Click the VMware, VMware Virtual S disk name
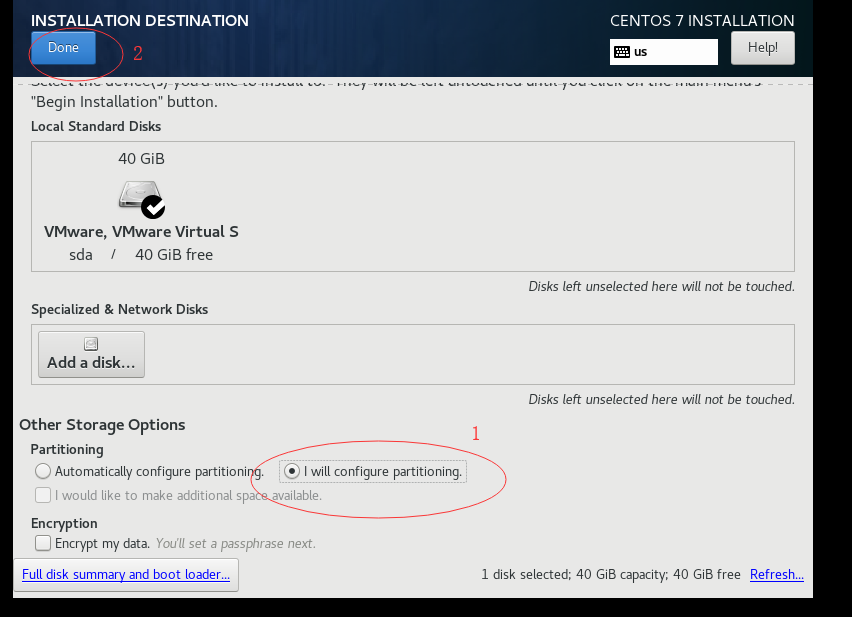 tap(141, 232)
